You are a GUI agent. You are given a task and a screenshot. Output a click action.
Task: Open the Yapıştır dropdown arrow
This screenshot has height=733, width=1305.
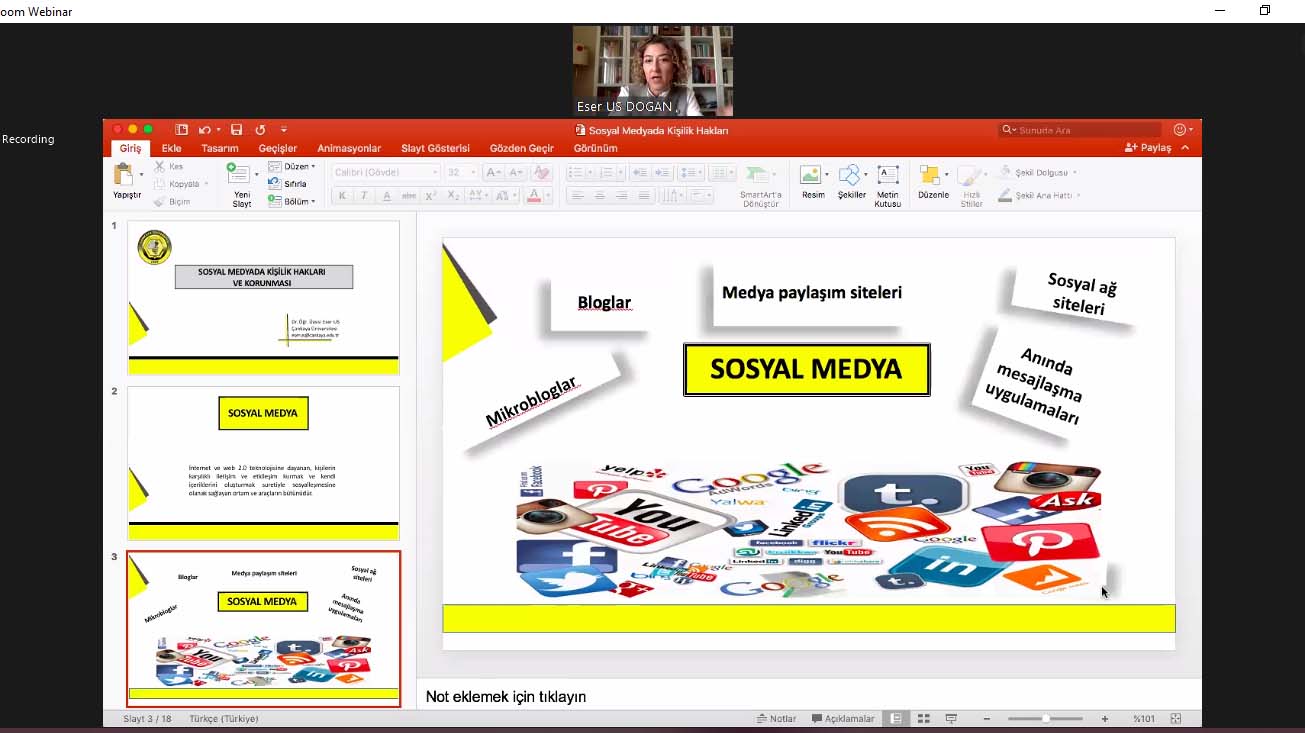(x=141, y=175)
